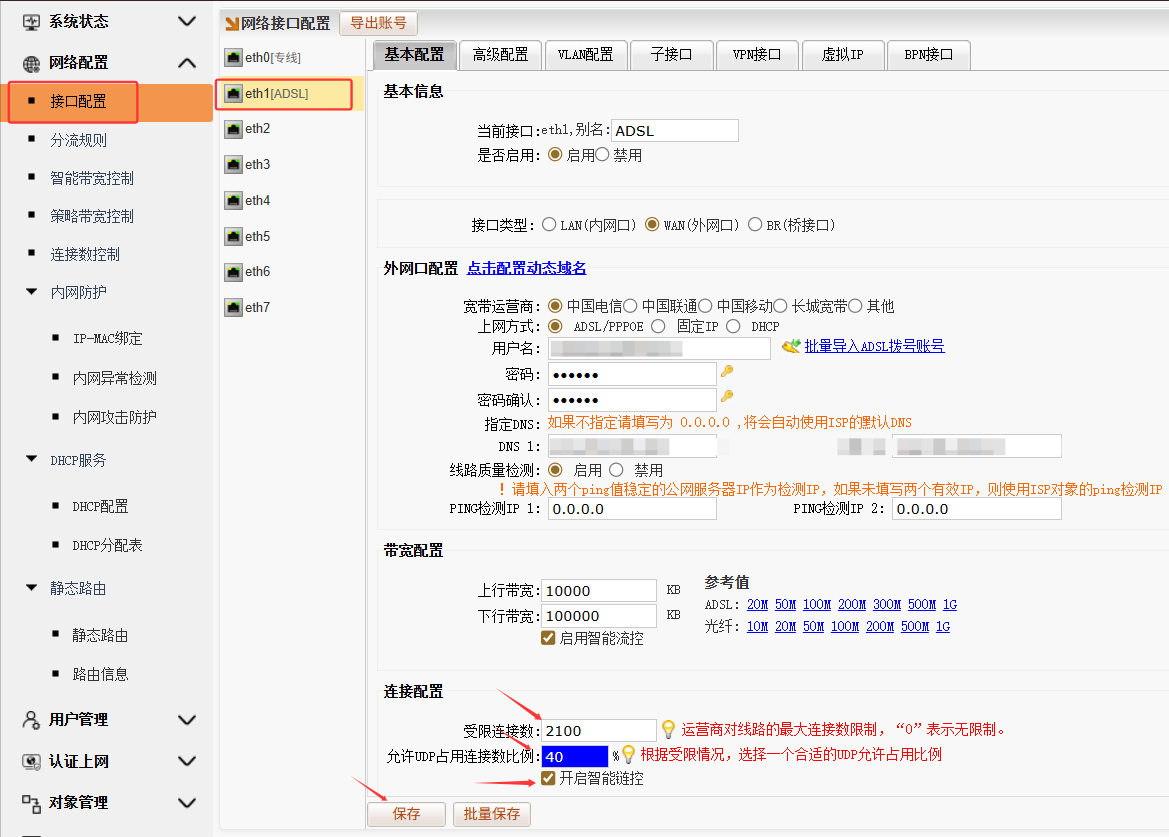
Task: Select 固定IP connection method
Action: click(658, 326)
